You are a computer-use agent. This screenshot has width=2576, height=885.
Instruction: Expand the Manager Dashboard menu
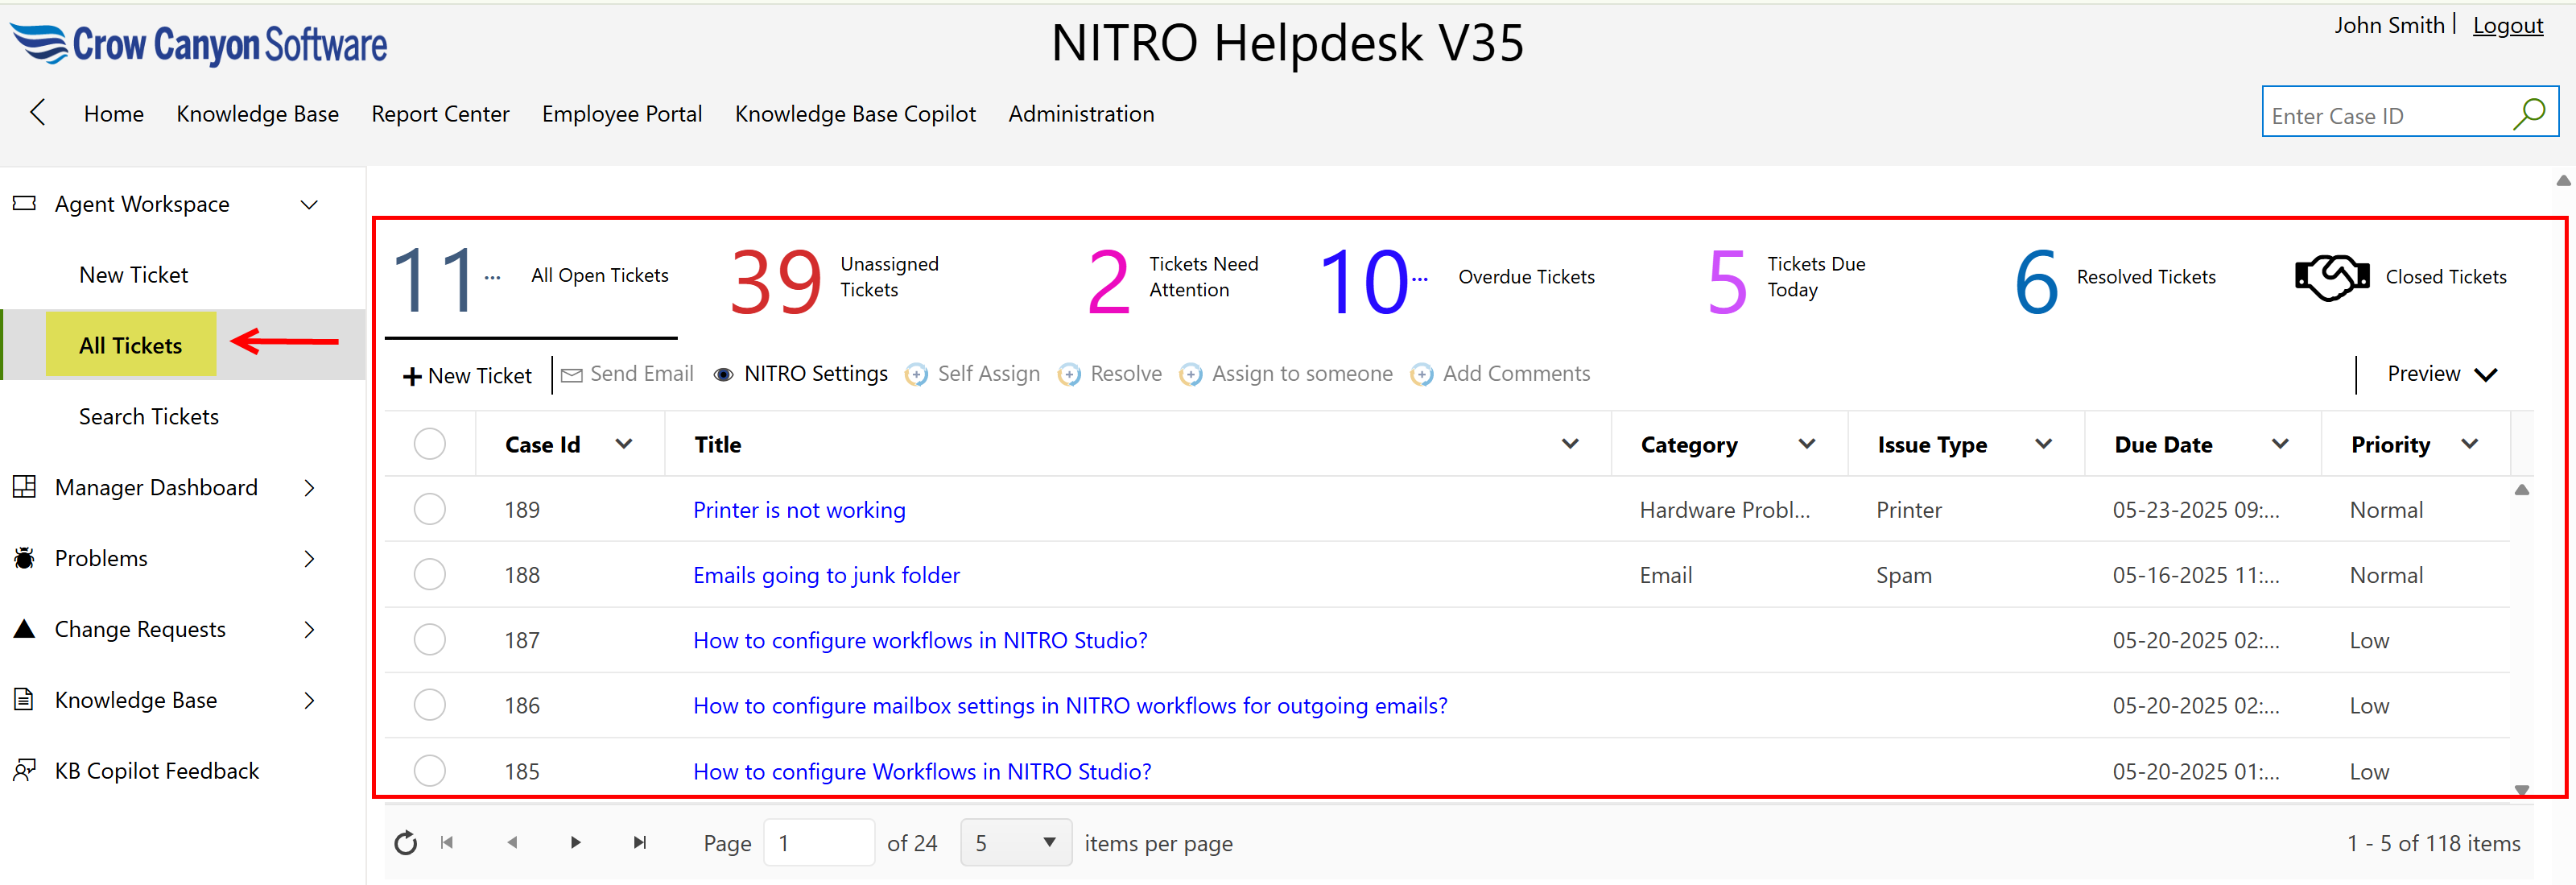click(x=309, y=488)
